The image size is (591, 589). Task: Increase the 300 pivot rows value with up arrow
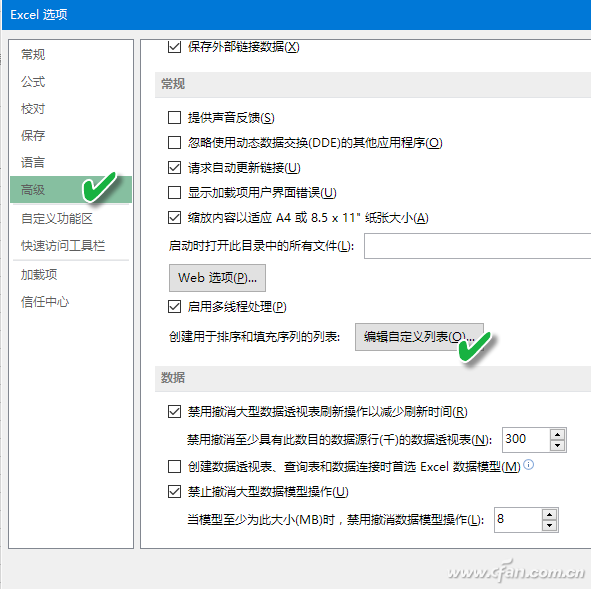click(x=557, y=434)
